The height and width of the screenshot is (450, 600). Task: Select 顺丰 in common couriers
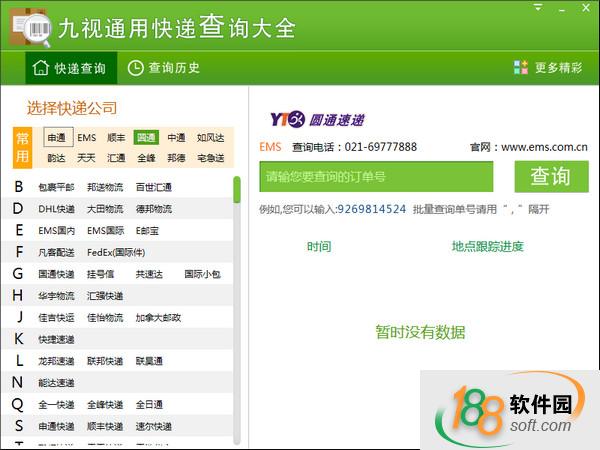(116, 137)
